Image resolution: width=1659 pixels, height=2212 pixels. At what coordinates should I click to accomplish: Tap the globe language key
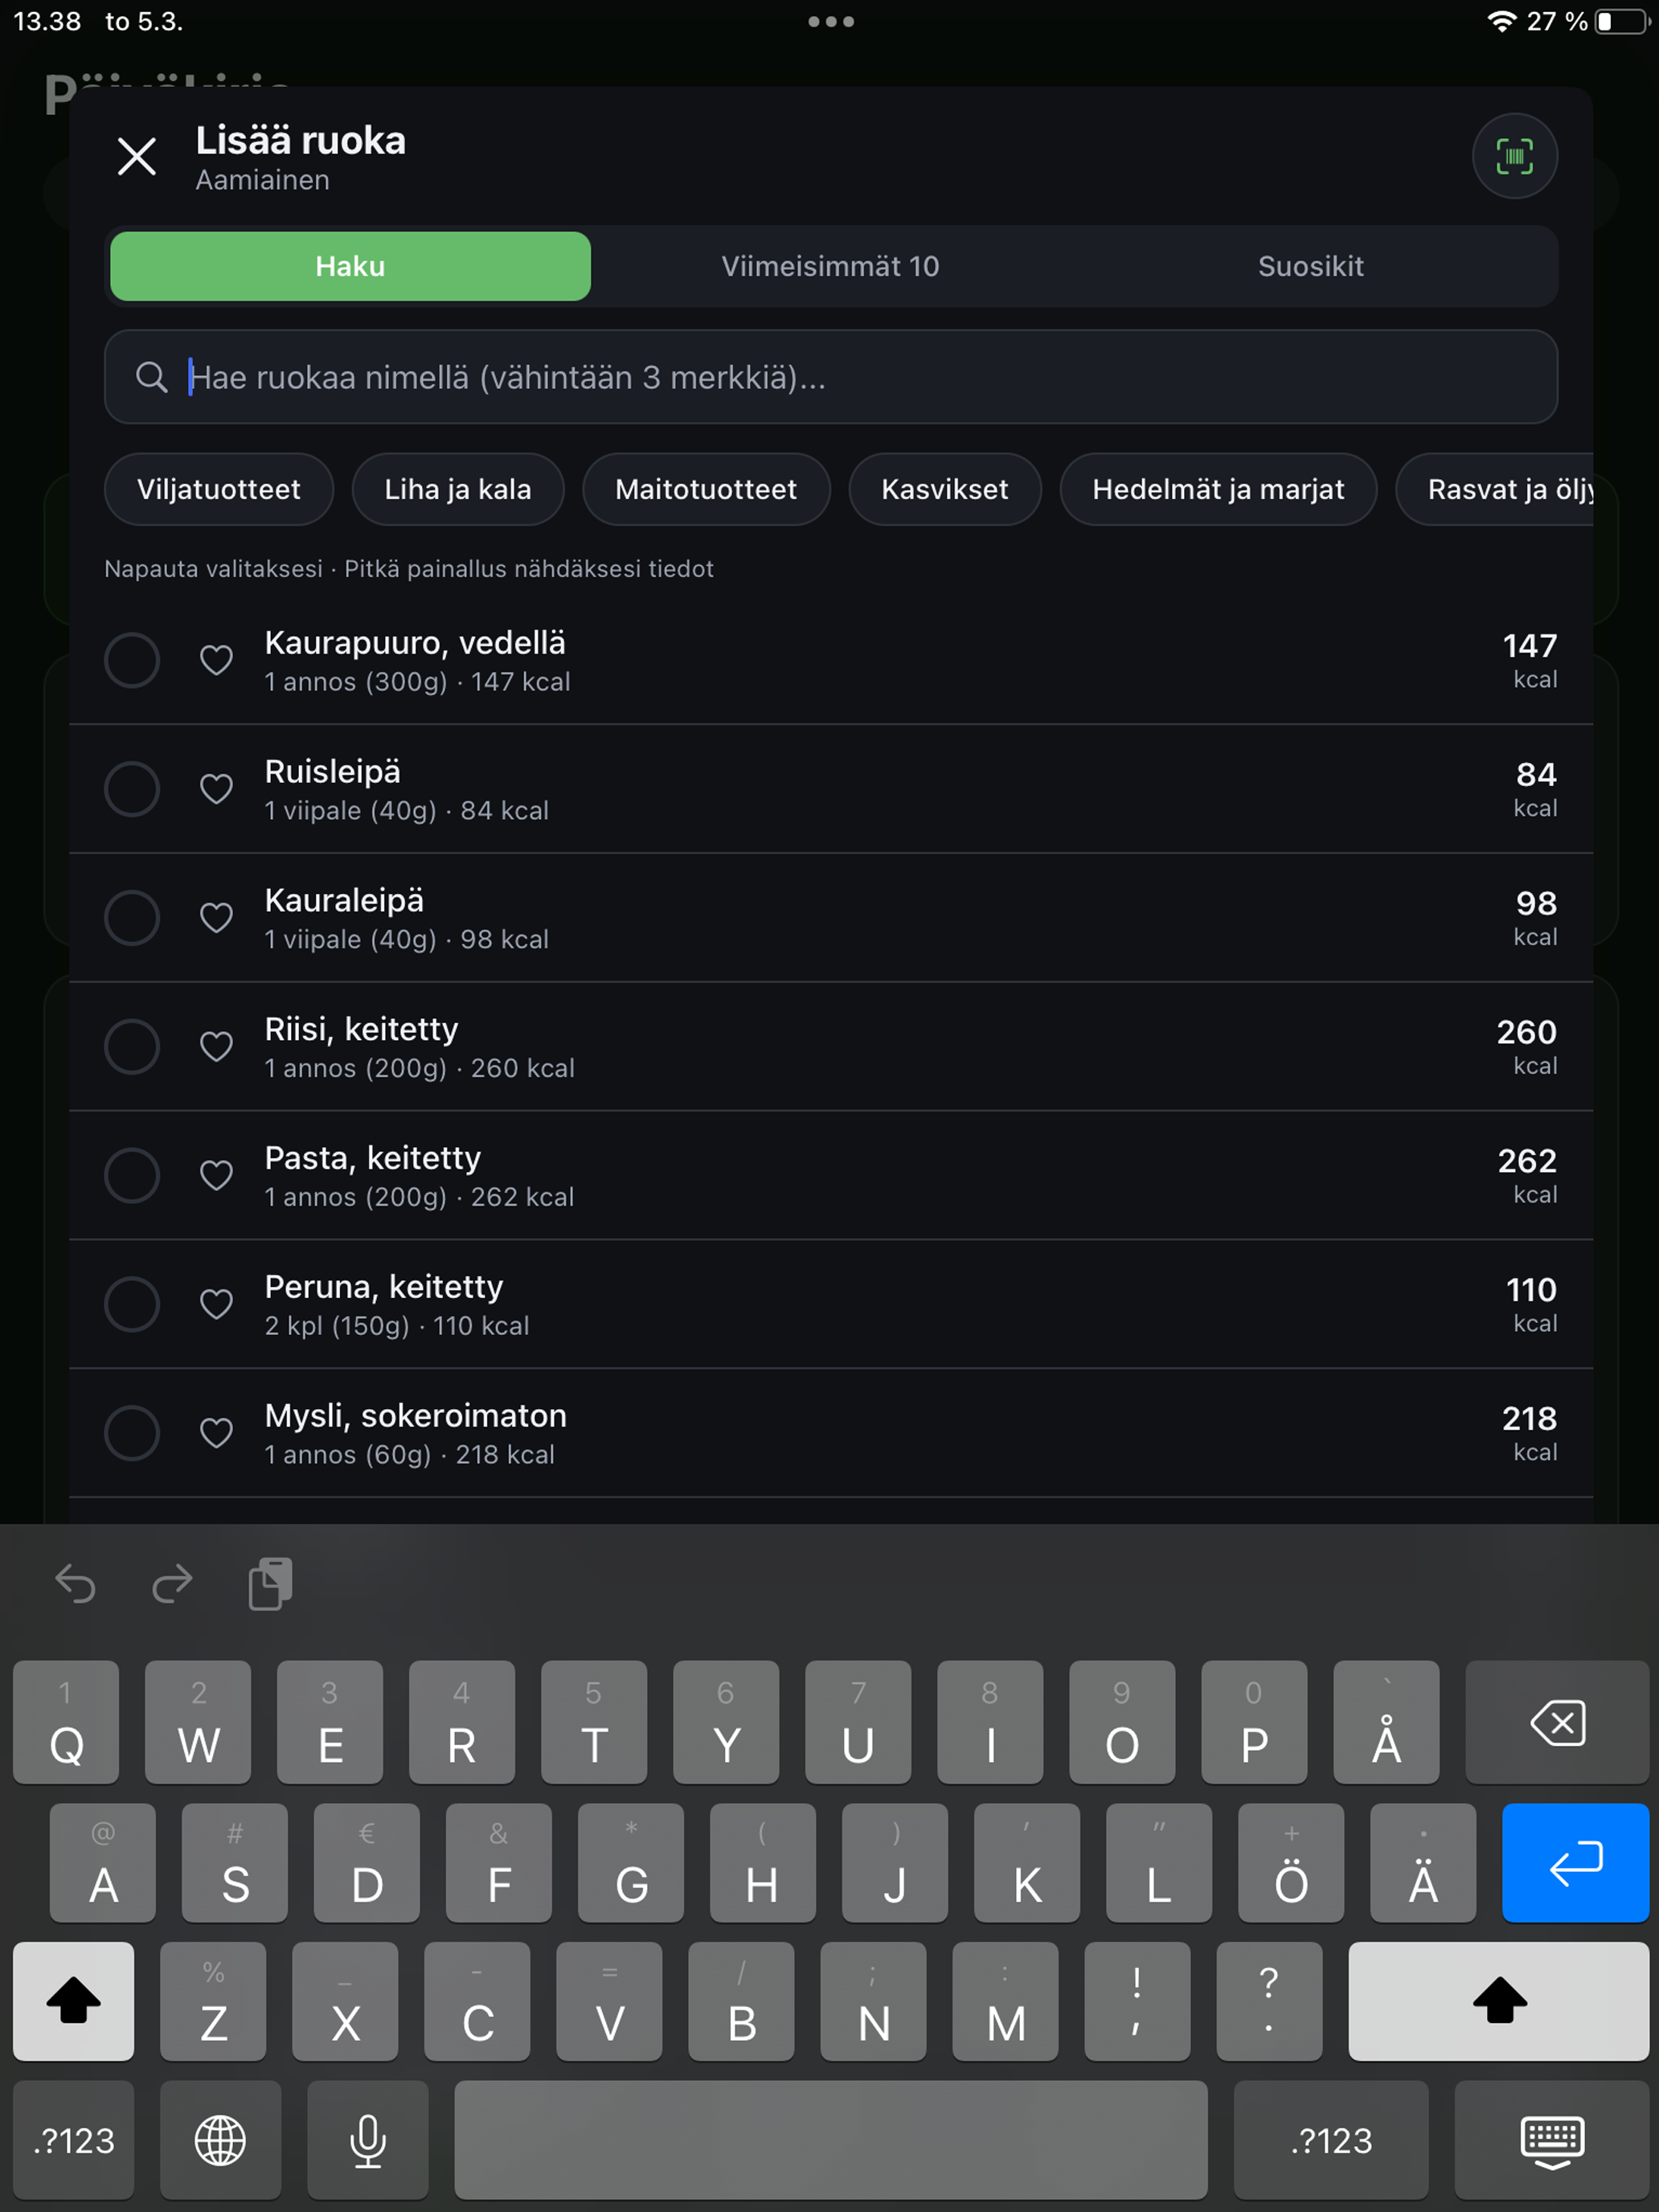coord(220,2140)
